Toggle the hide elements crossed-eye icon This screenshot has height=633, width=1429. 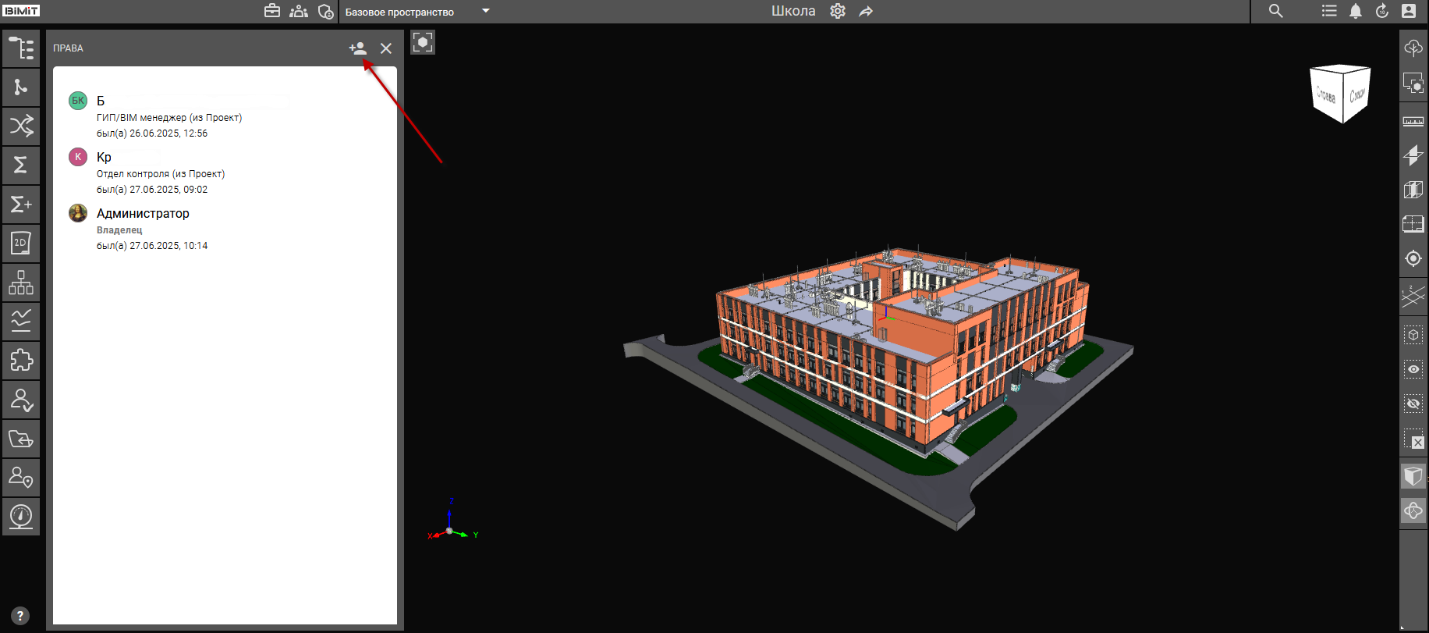[1413, 404]
